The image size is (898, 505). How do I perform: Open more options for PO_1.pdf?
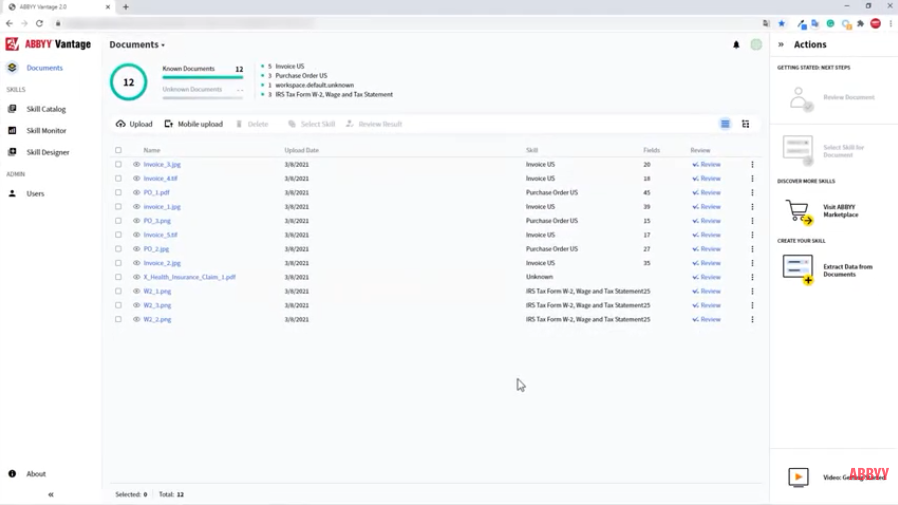753,192
